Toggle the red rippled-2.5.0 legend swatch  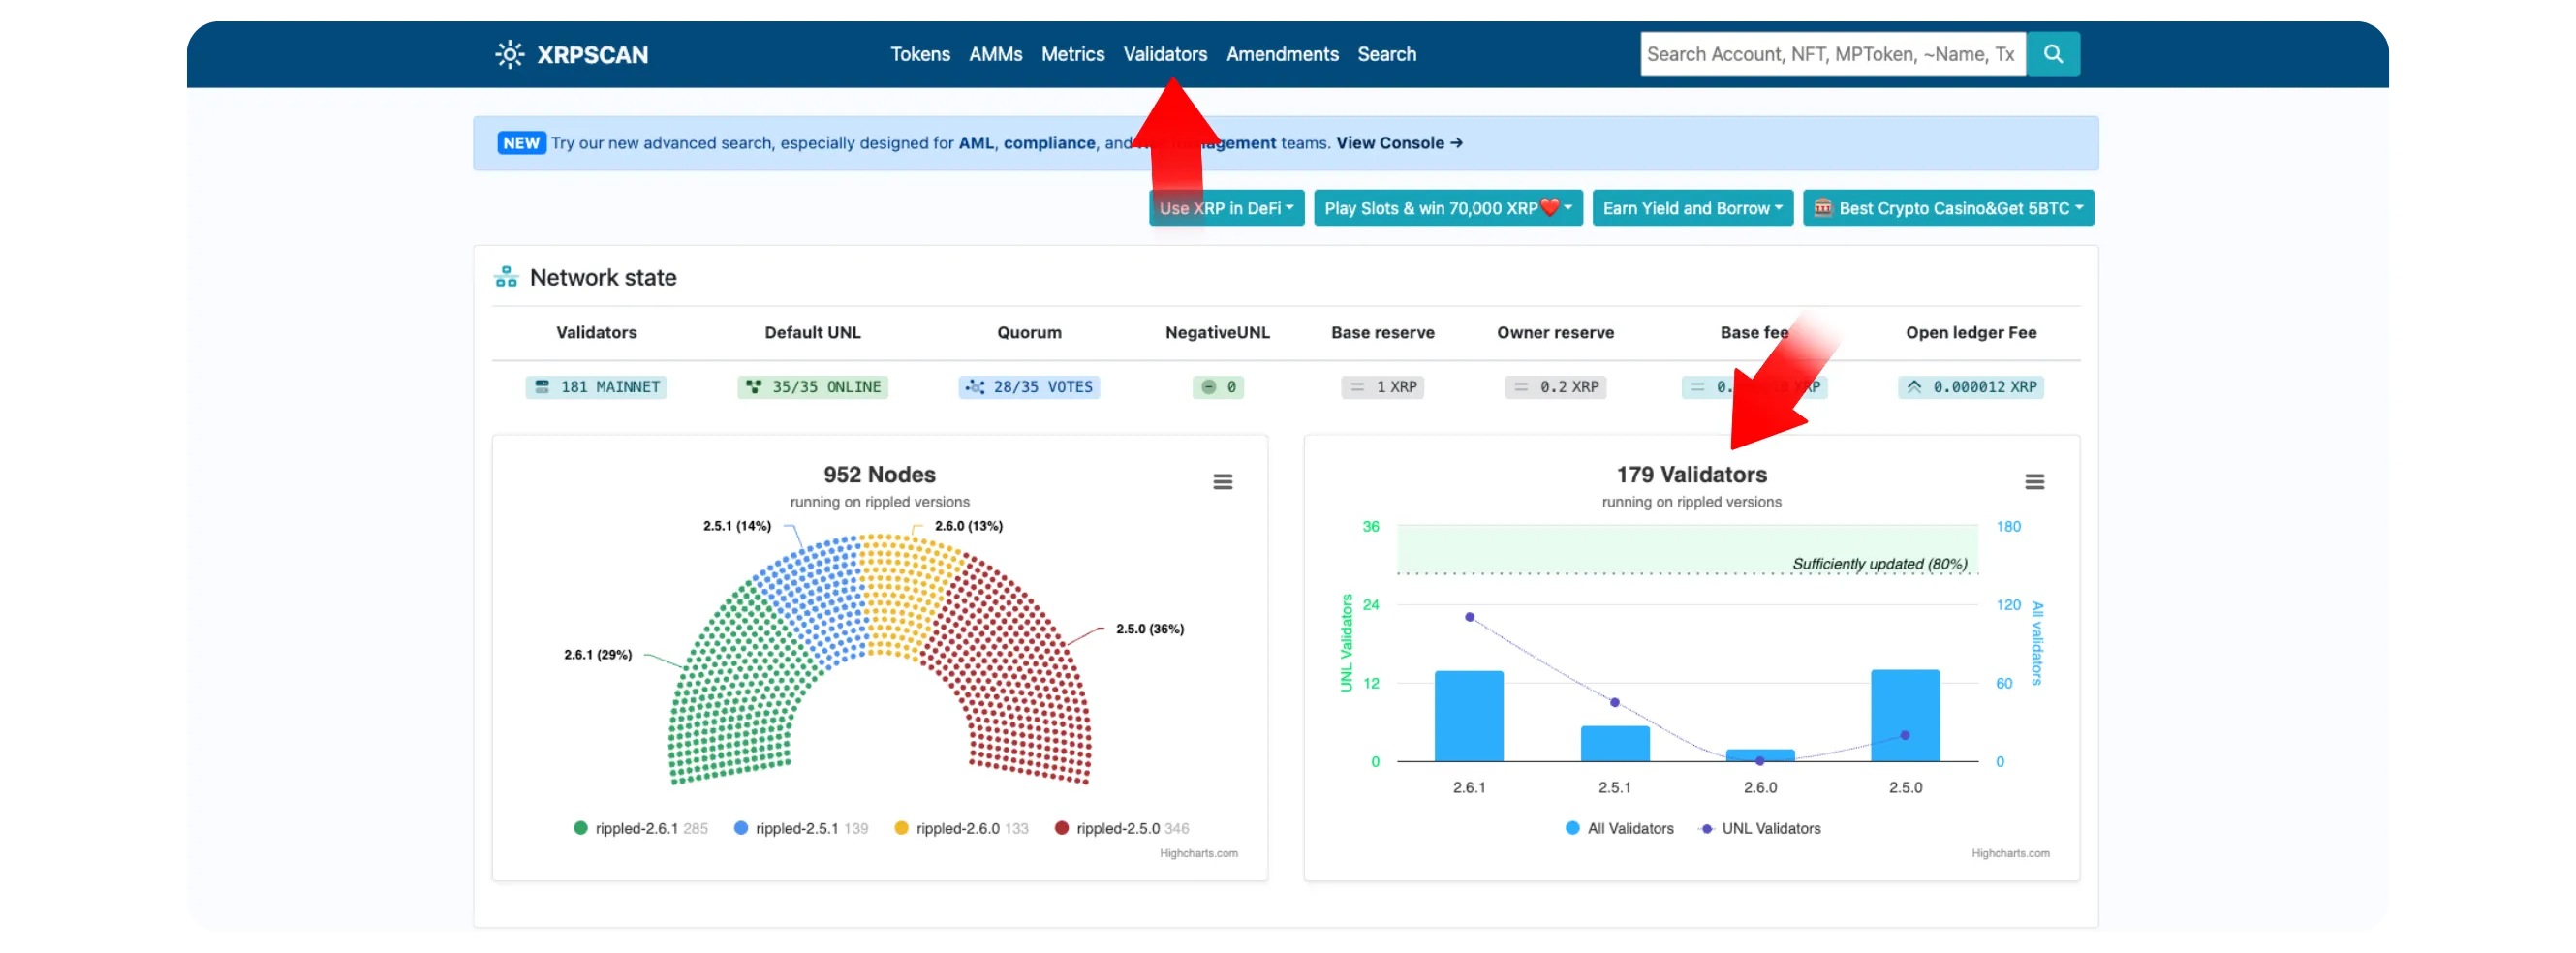click(1062, 828)
